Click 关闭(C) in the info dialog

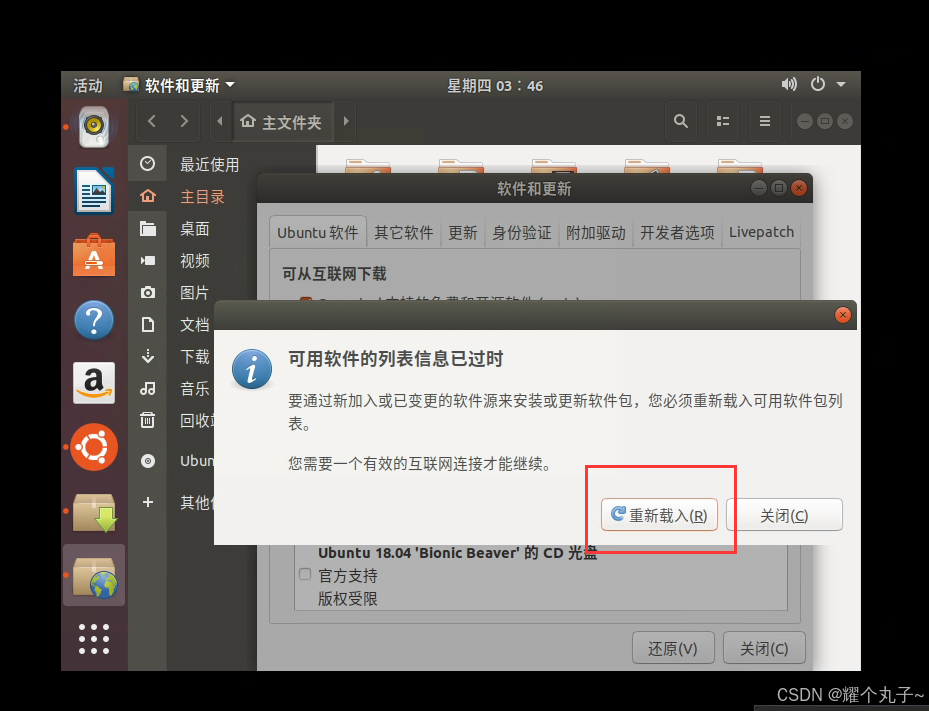click(x=784, y=514)
